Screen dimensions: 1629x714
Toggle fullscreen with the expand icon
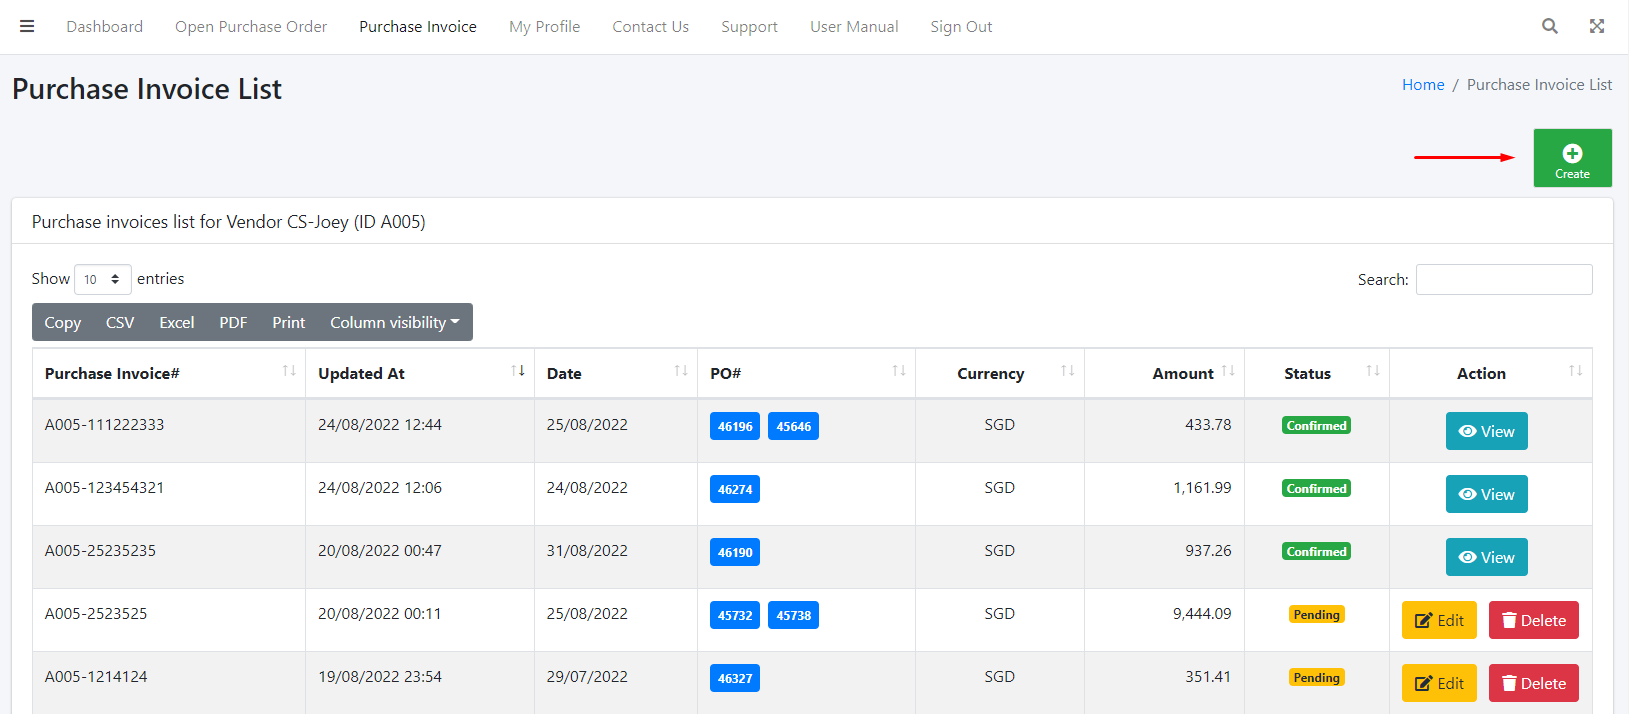[1597, 26]
